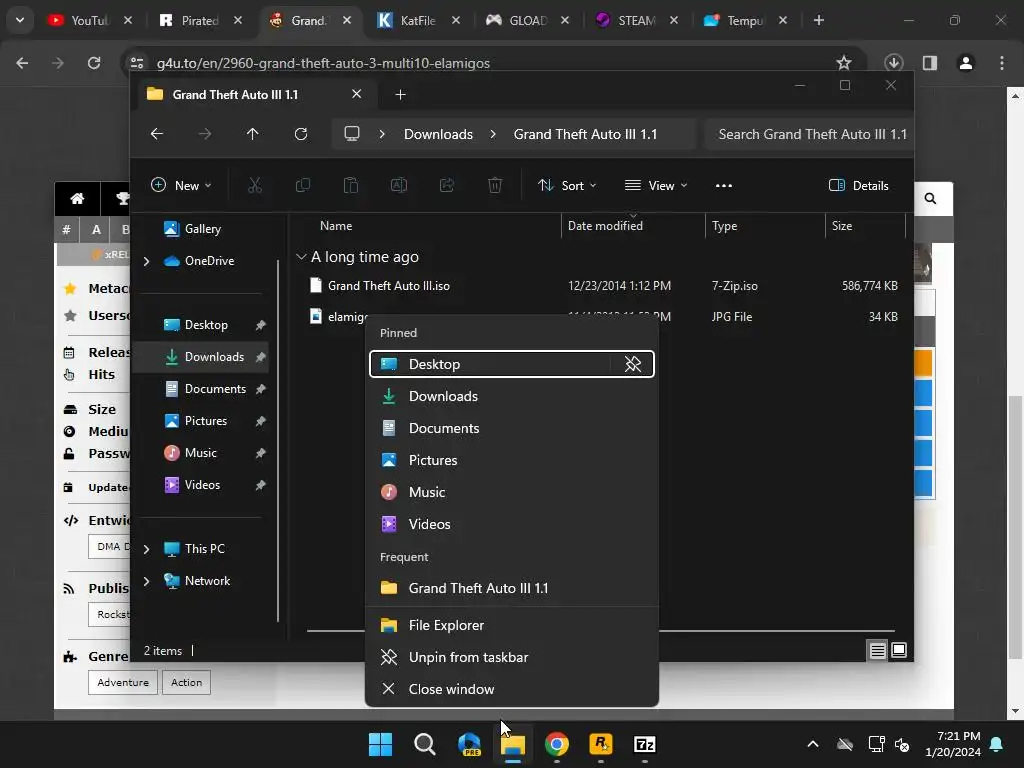Select Downloads in the jump list

tap(511, 396)
